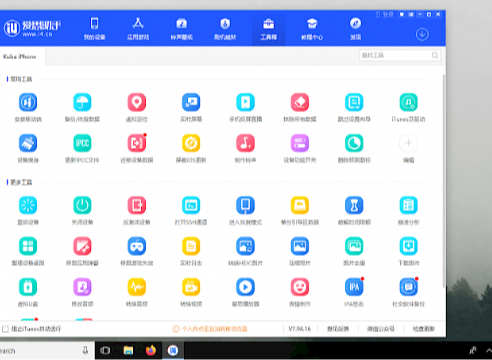The image size is (492, 360).
Task: Open the Compress Photos tool
Action: point(300,246)
